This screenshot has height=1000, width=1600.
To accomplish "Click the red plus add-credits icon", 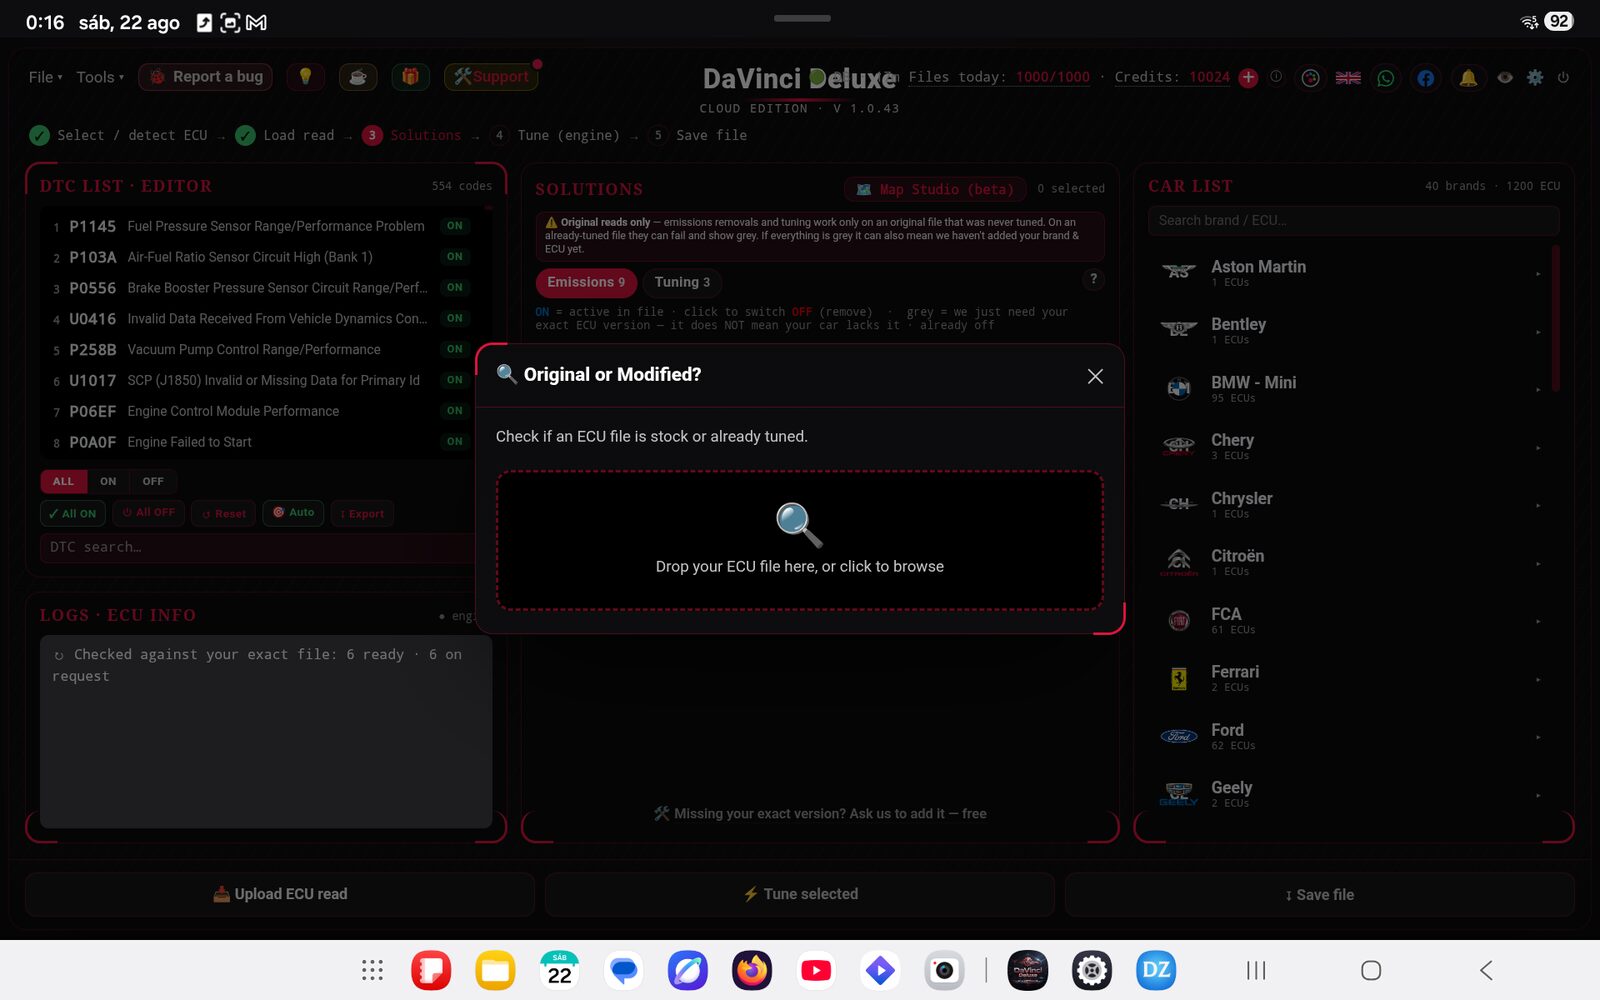I will pyautogui.click(x=1248, y=78).
